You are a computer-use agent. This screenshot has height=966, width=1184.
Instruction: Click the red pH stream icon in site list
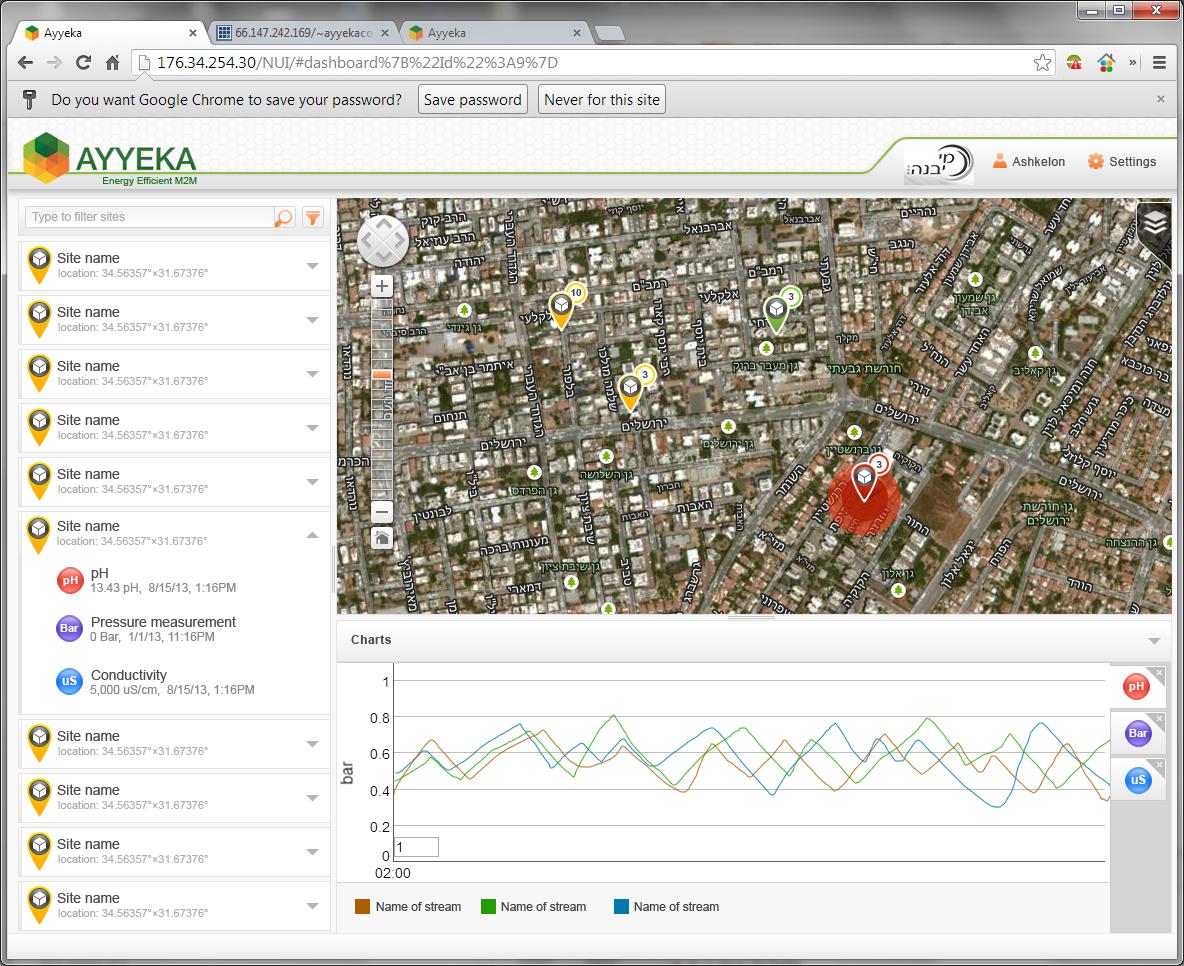coord(70,580)
